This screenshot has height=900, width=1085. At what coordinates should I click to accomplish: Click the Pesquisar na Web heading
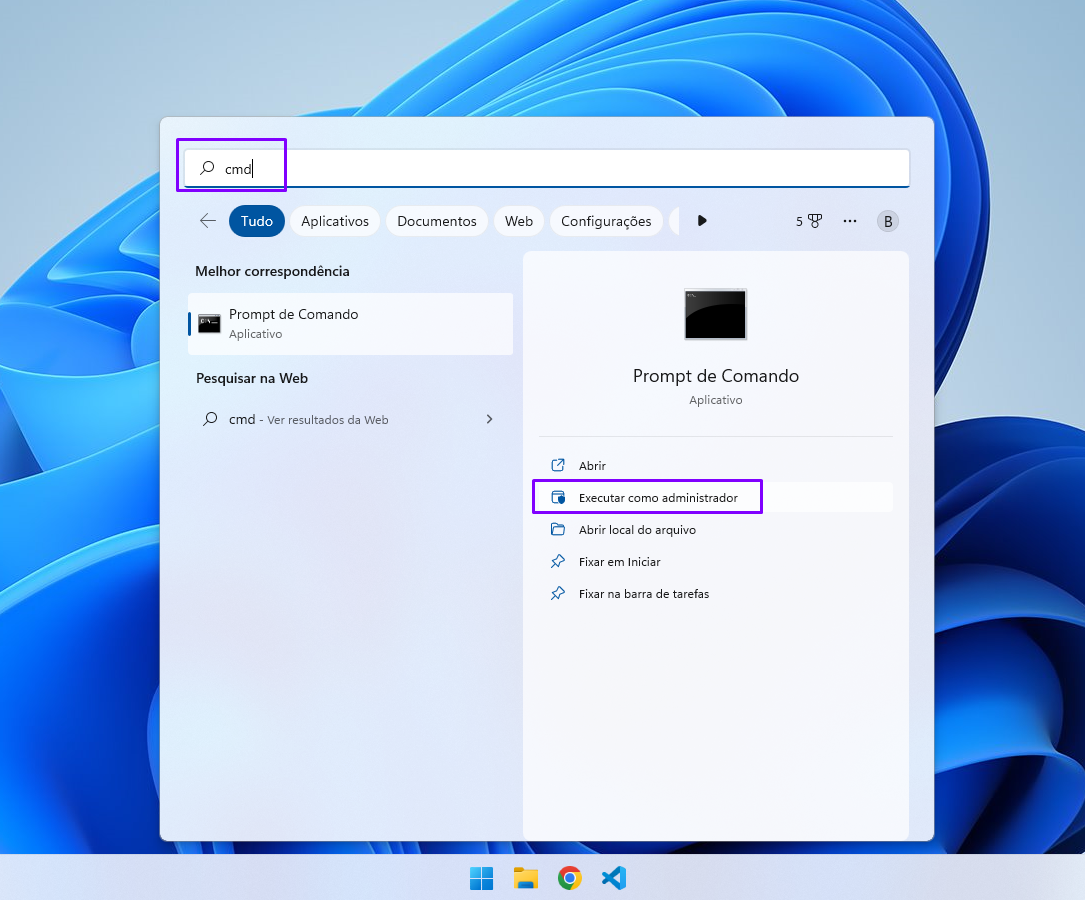(x=252, y=378)
